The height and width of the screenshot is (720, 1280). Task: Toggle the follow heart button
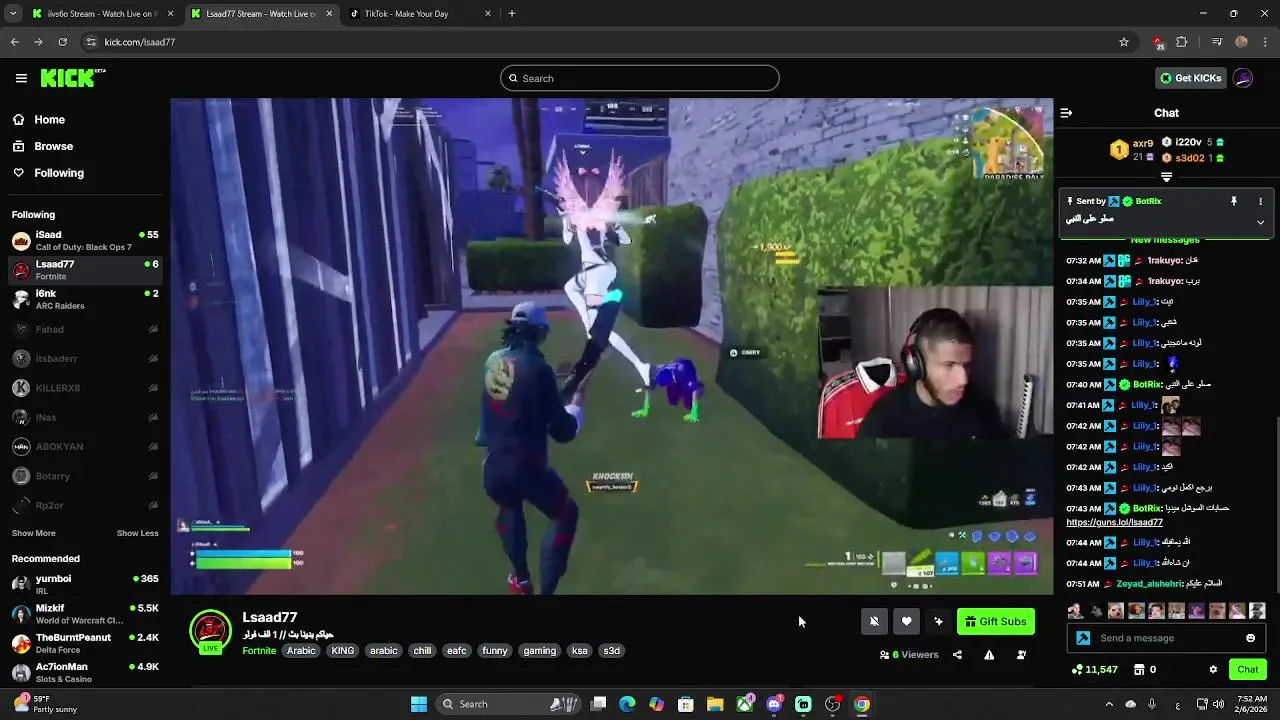pos(906,622)
